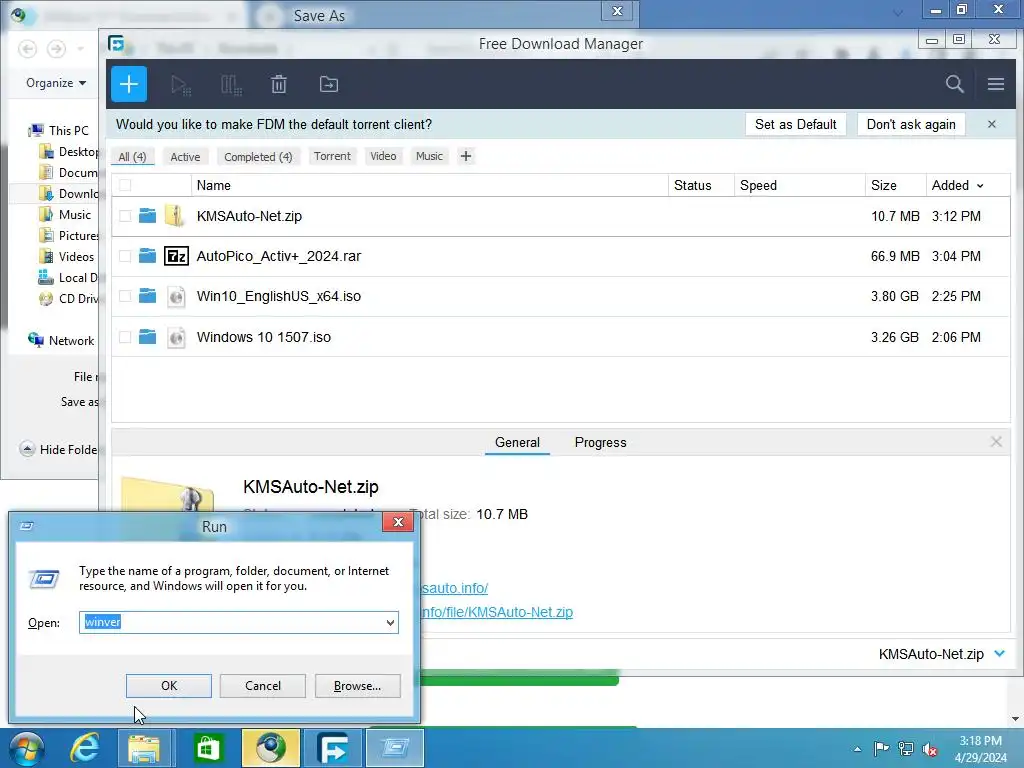Select the Torrent filter tab

click(332, 156)
